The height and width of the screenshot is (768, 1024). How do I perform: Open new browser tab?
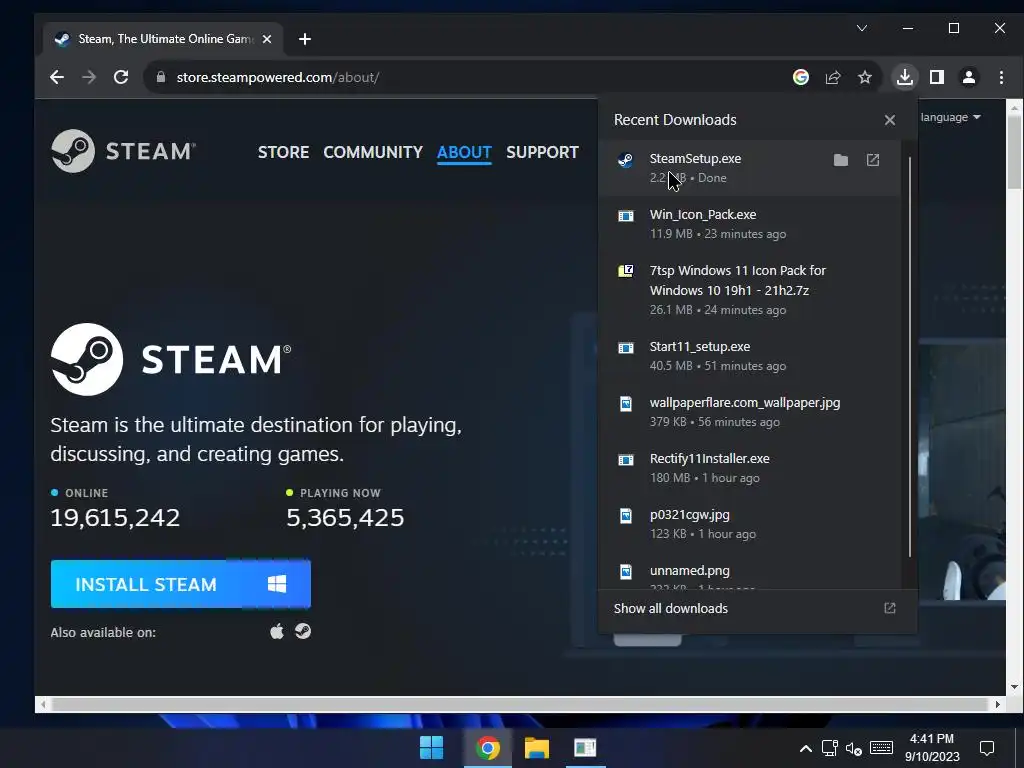304,39
